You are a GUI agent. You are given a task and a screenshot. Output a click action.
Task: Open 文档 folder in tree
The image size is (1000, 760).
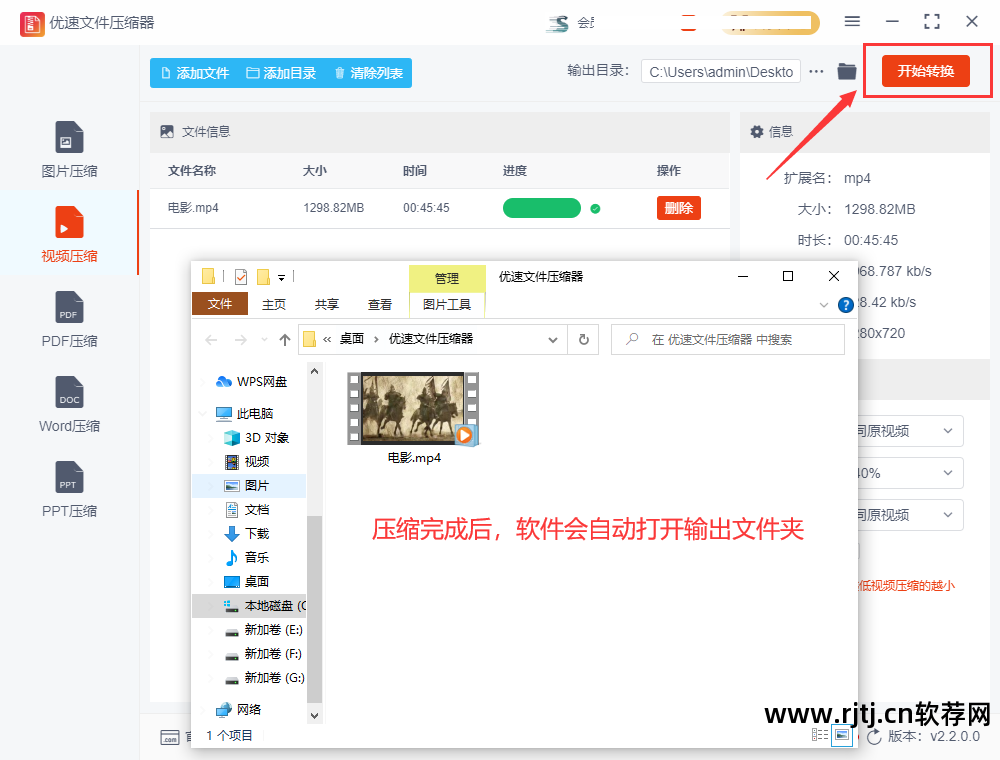click(247, 509)
